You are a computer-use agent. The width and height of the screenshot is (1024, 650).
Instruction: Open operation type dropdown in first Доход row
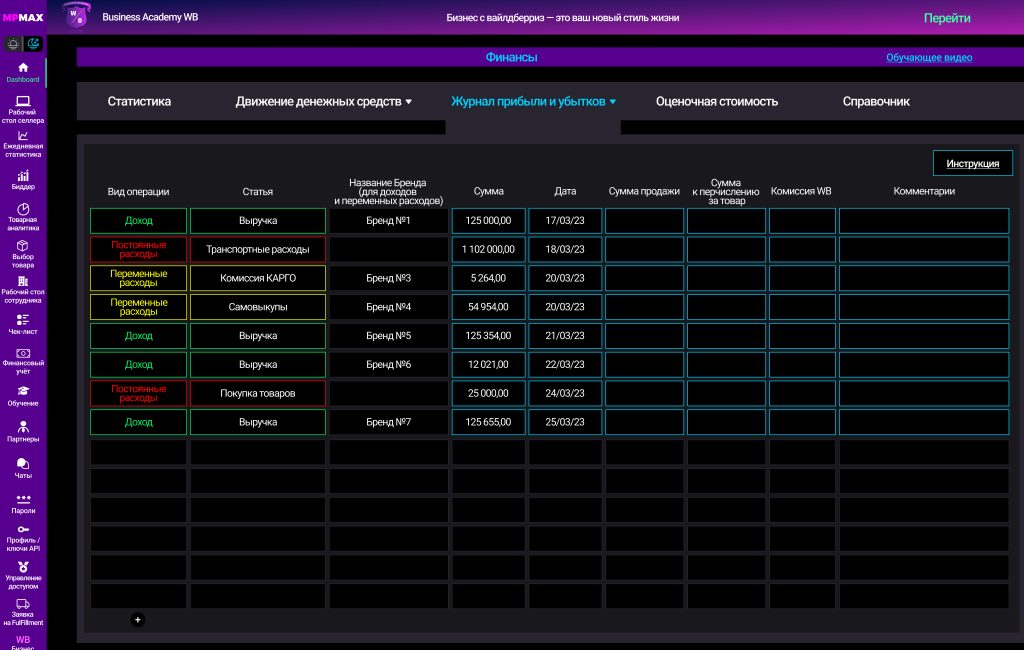[x=138, y=221]
